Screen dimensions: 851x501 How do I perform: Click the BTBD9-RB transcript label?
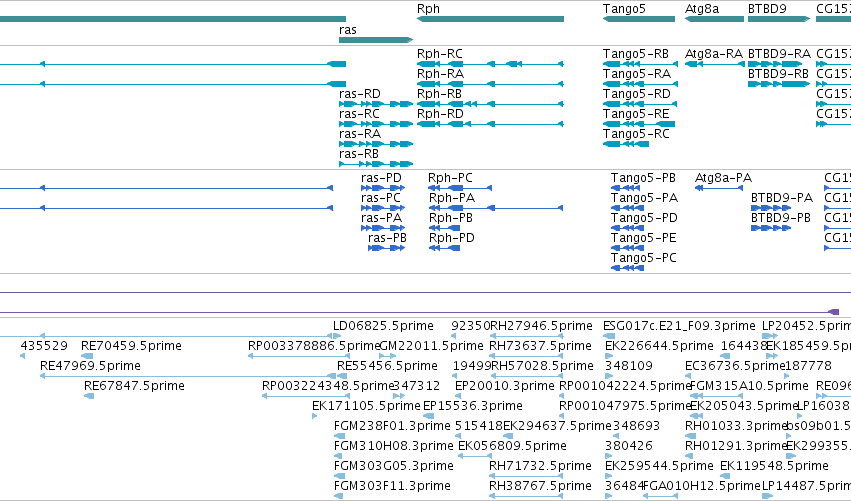778,74
